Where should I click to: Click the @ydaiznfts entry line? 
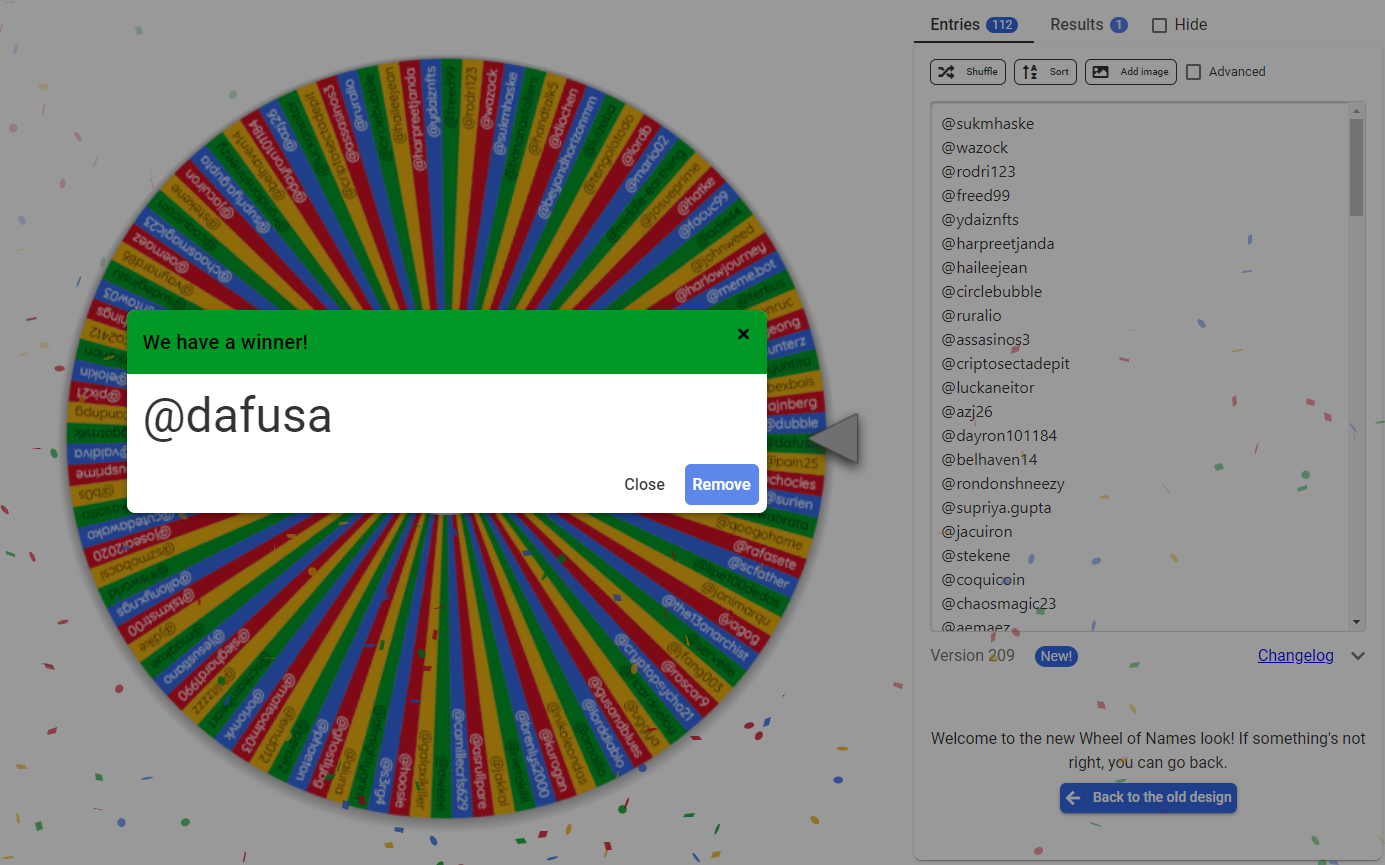click(980, 220)
